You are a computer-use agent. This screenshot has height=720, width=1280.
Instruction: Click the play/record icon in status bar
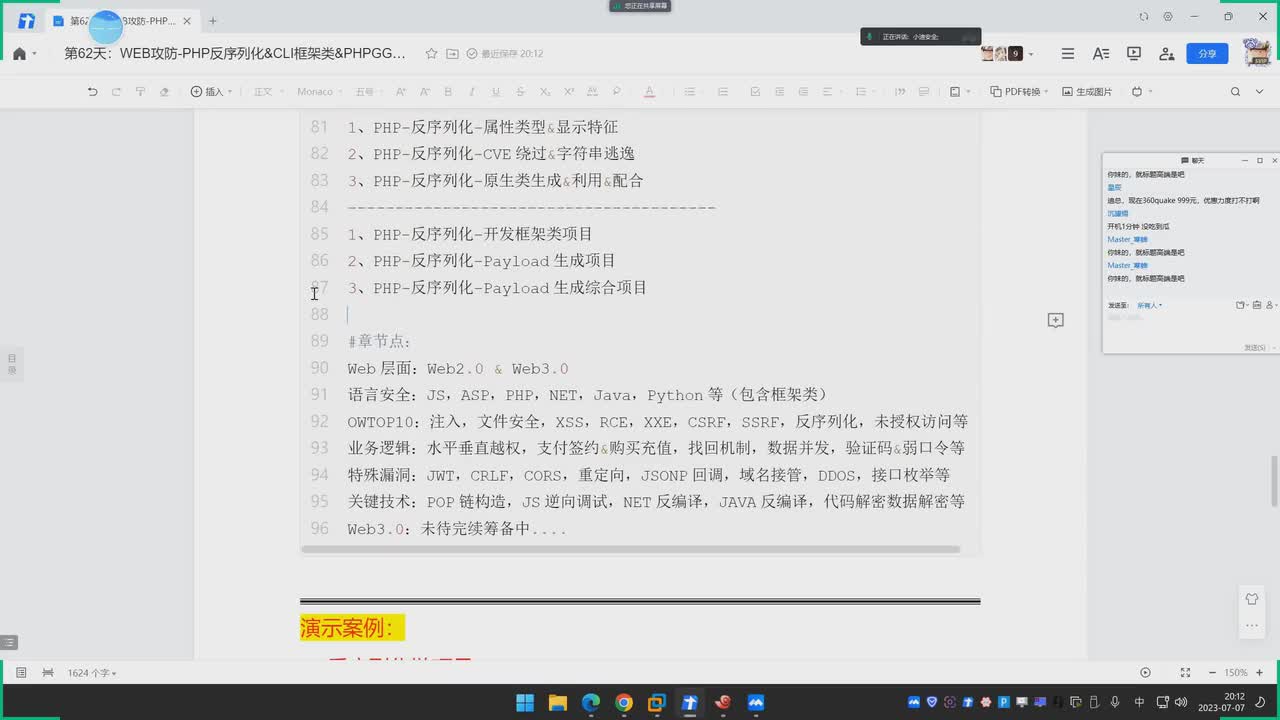coord(1145,673)
